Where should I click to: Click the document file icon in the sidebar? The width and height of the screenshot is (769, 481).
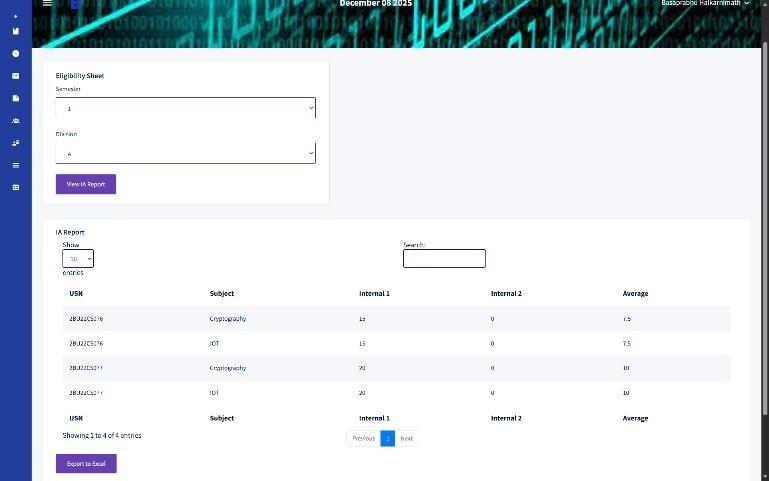pos(16,98)
